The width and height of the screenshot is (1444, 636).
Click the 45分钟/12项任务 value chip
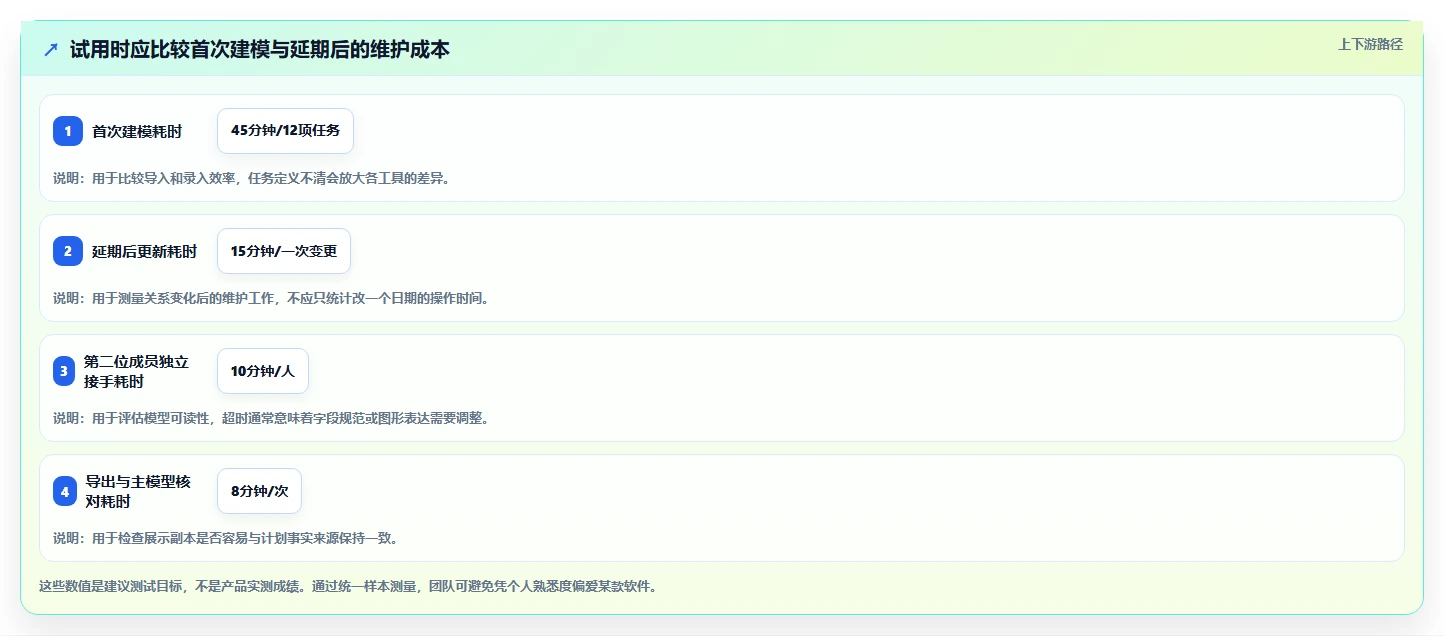tap(285, 131)
